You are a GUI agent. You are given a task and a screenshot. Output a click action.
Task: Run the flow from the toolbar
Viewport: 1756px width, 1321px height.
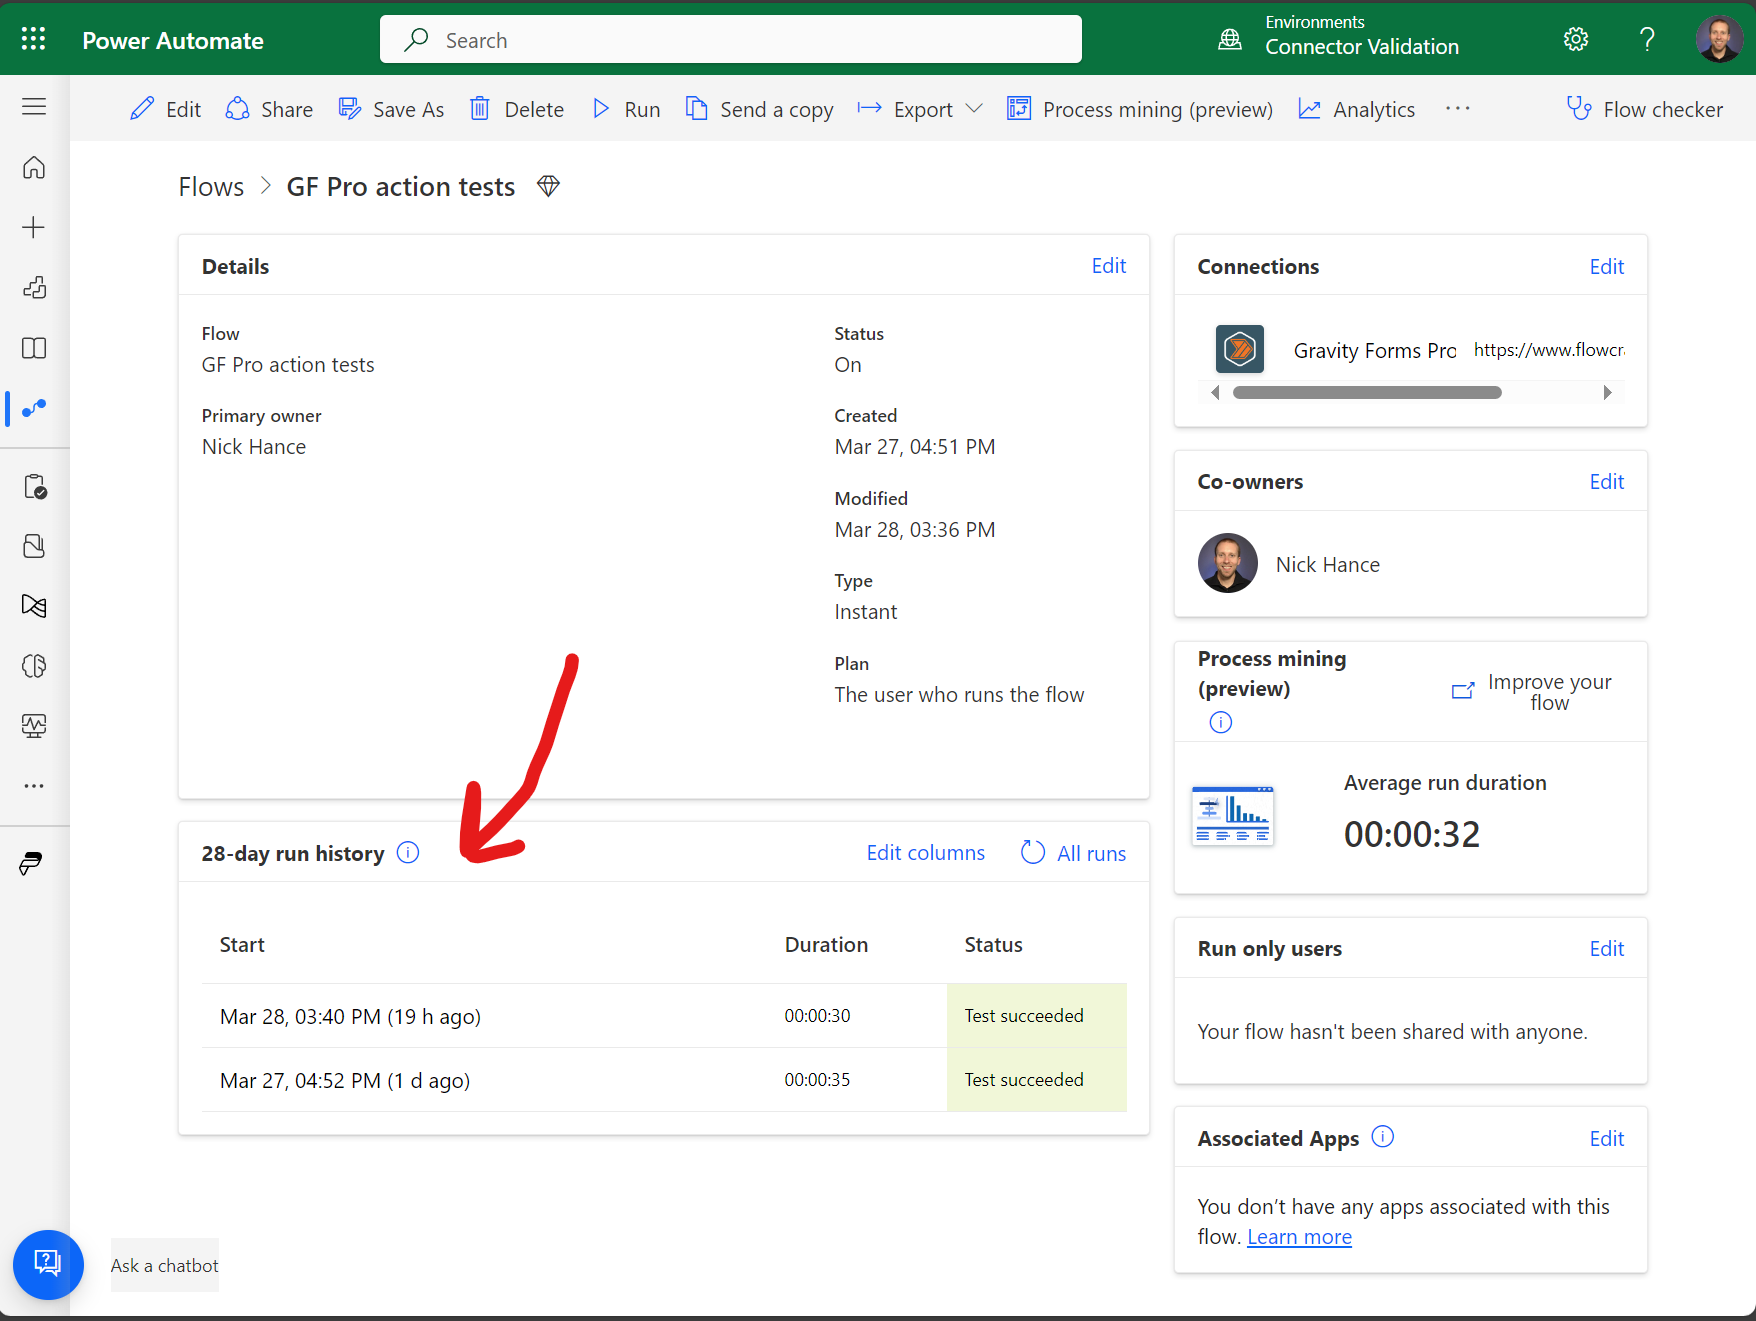point(626,109)
